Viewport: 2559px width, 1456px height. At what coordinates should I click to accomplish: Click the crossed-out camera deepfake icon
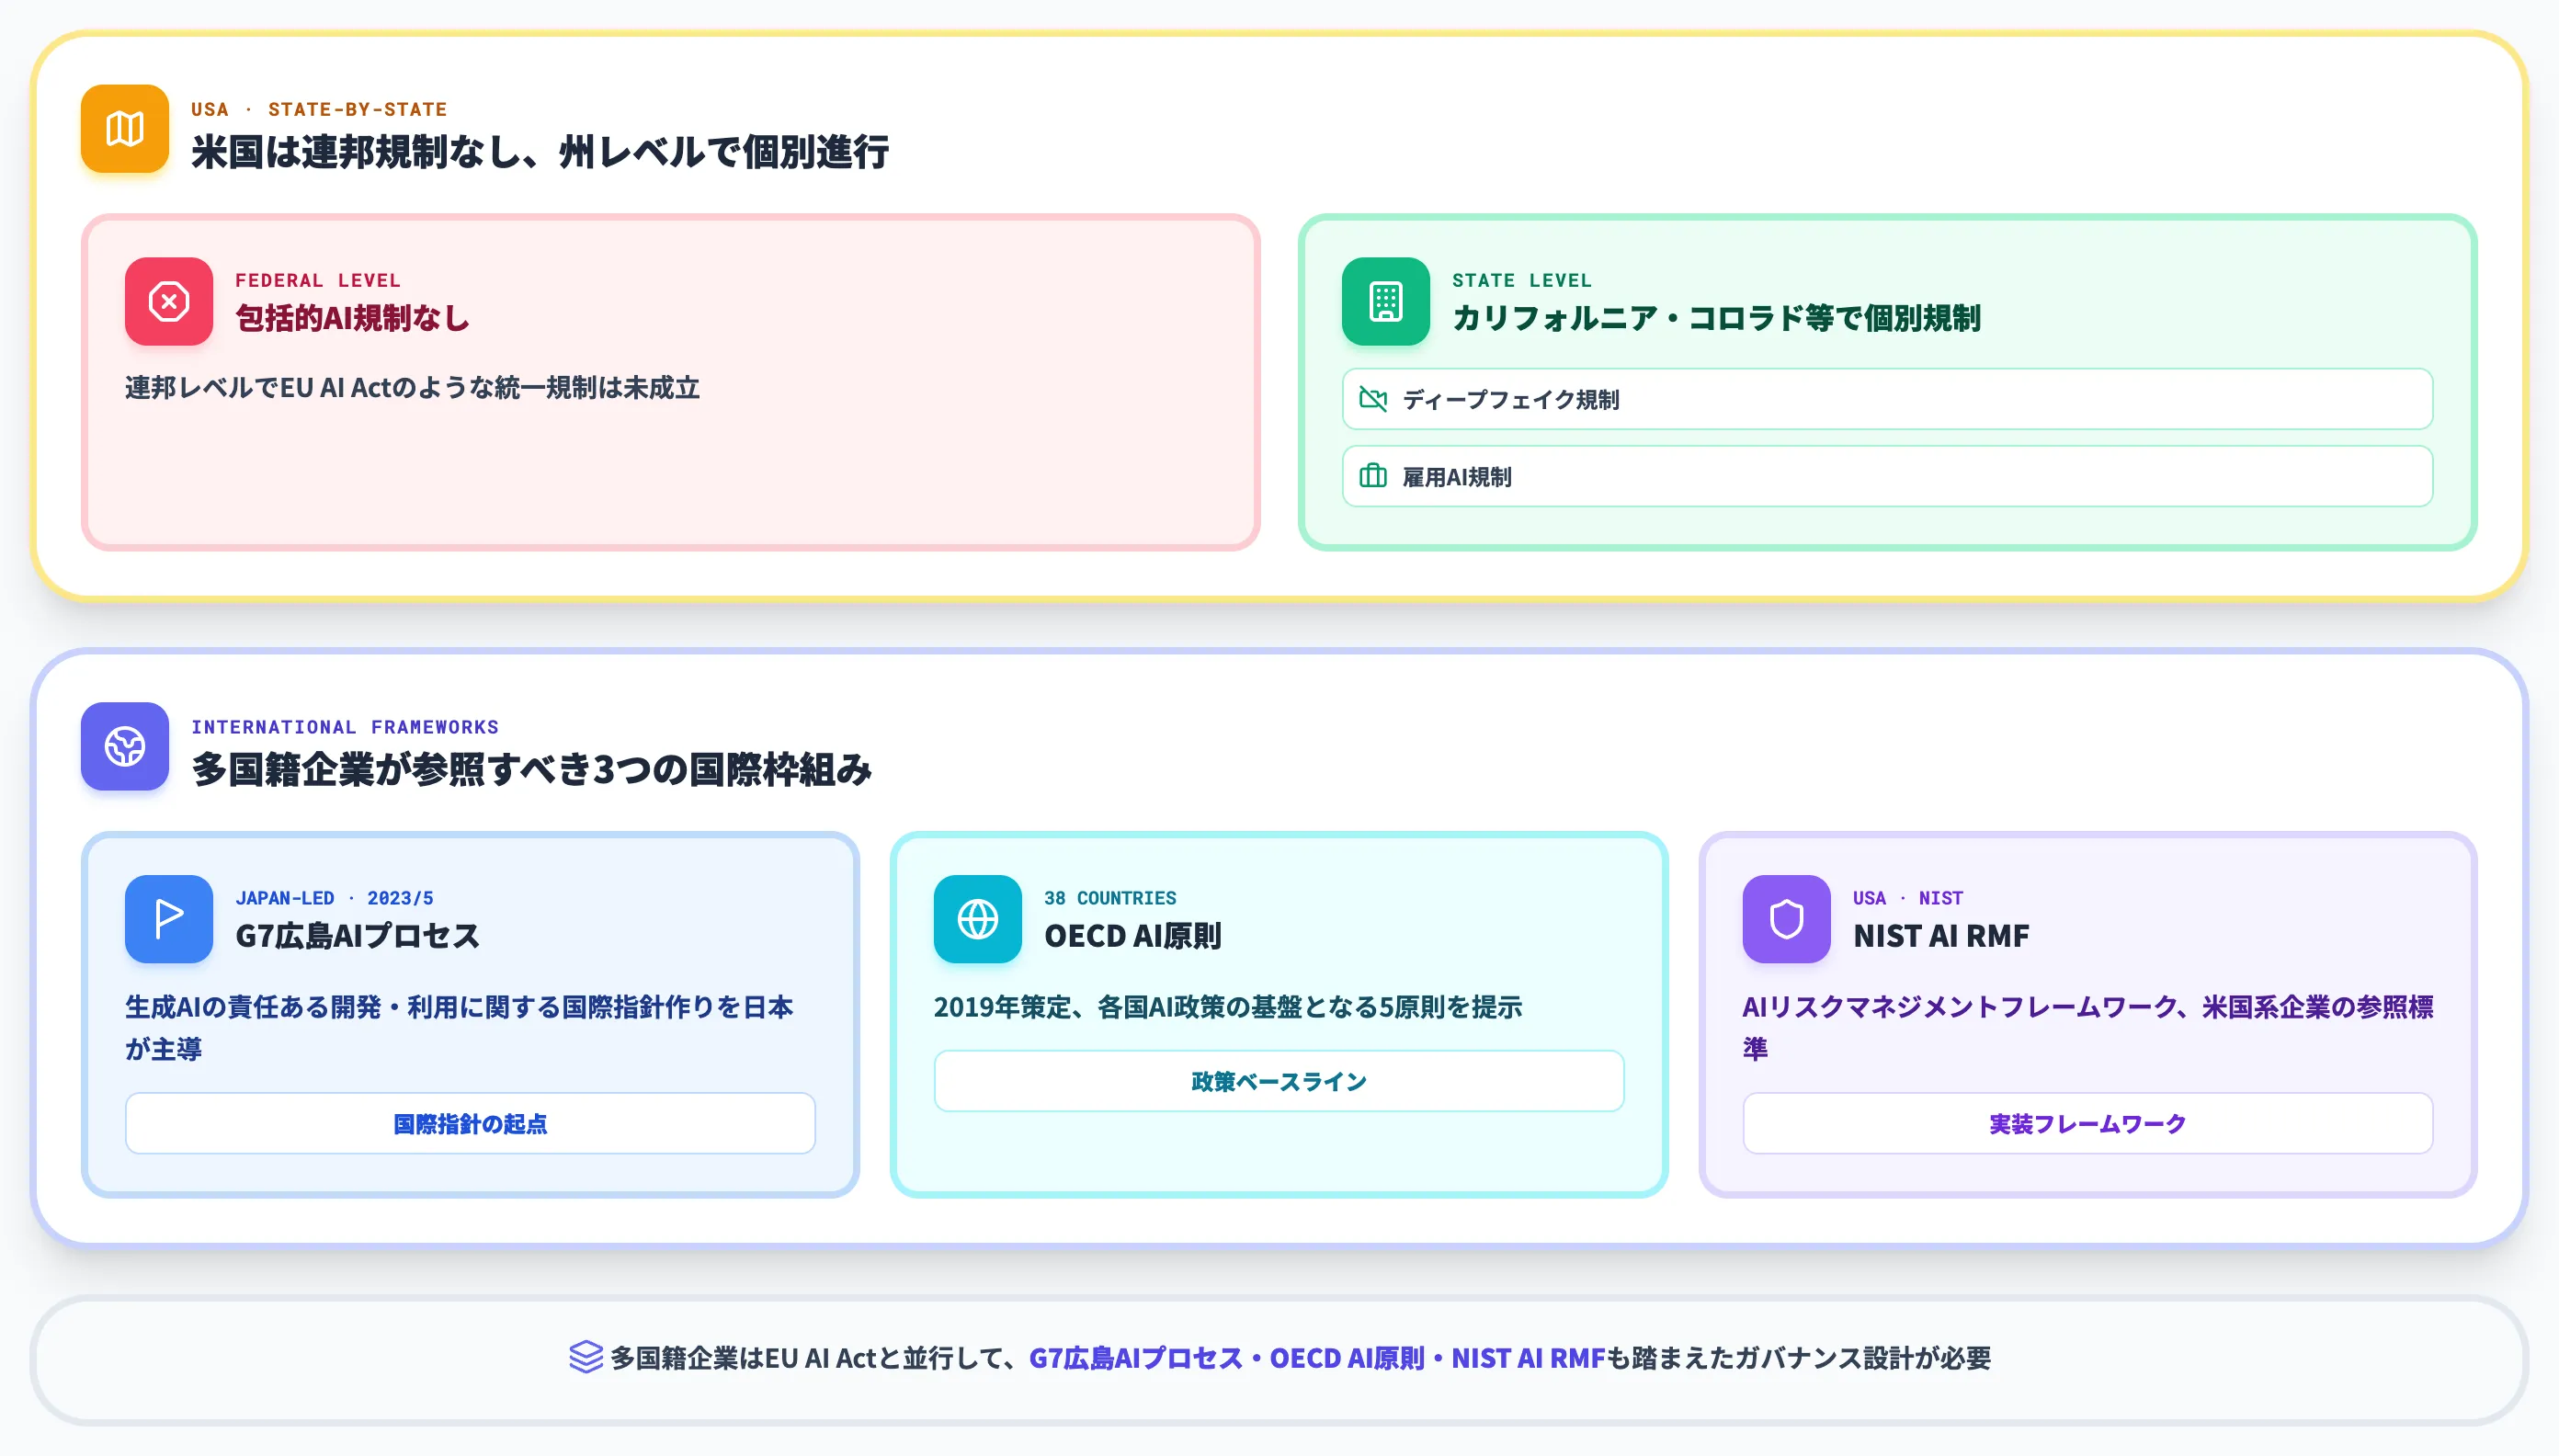click(1372, 399)
